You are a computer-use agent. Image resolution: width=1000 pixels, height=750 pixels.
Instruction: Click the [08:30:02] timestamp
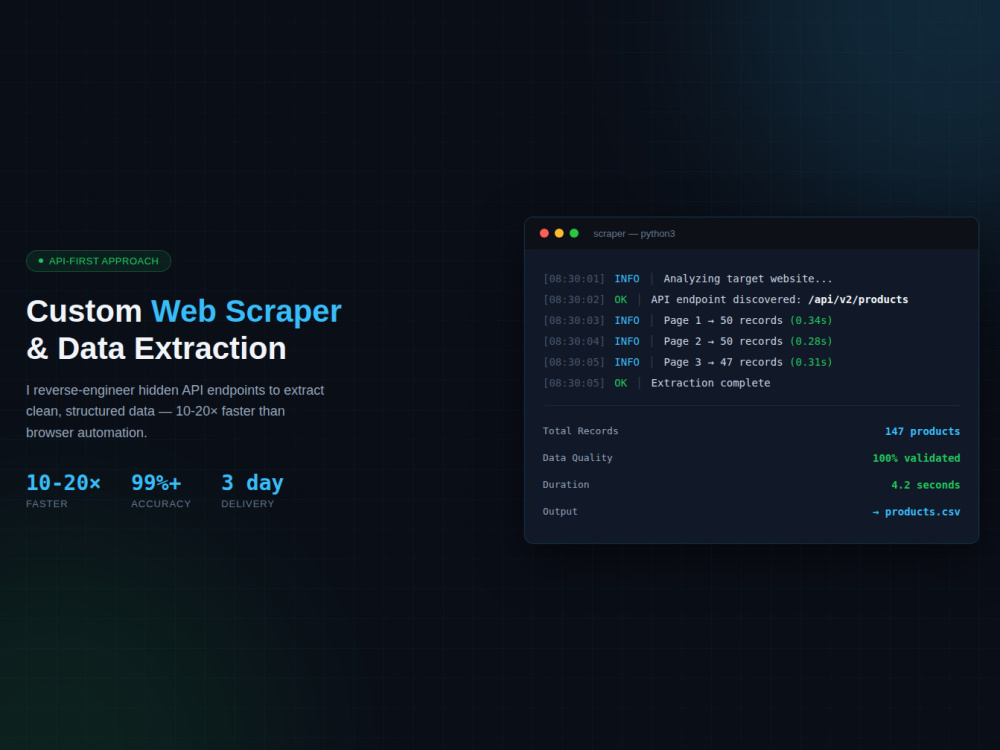pos(574,300)
